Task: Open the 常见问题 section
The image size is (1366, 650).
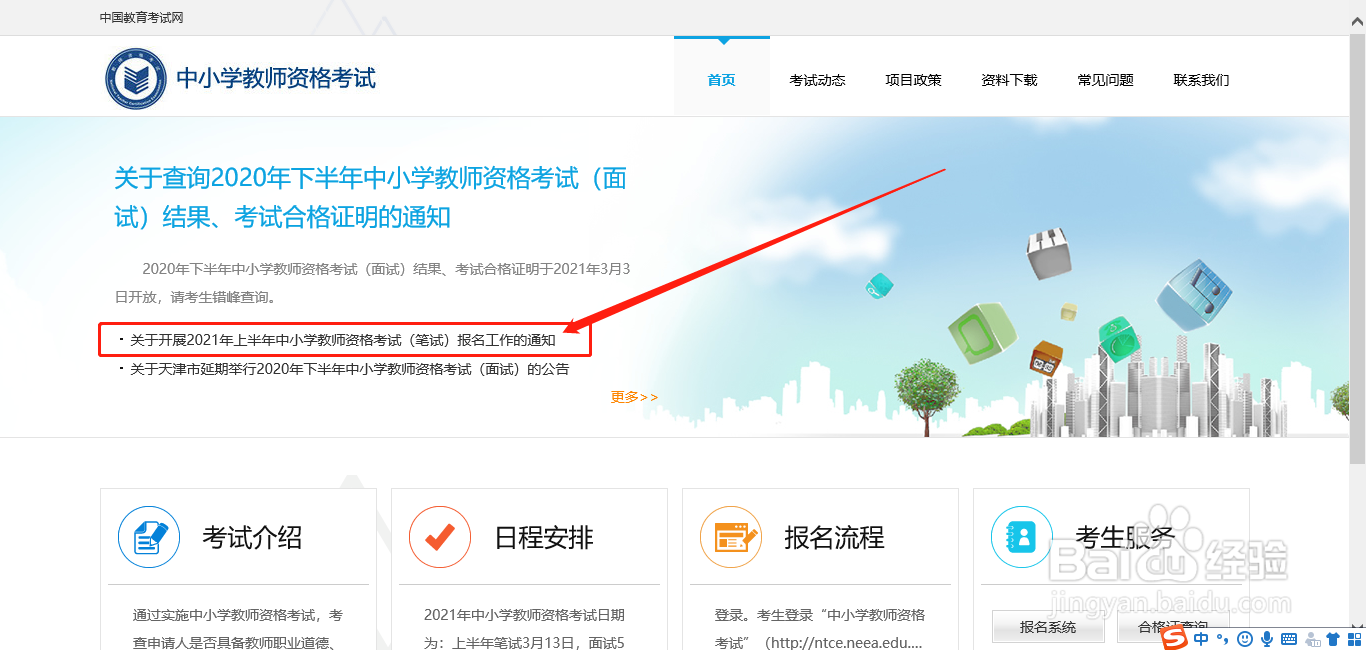Action: tap(1105, 80)
